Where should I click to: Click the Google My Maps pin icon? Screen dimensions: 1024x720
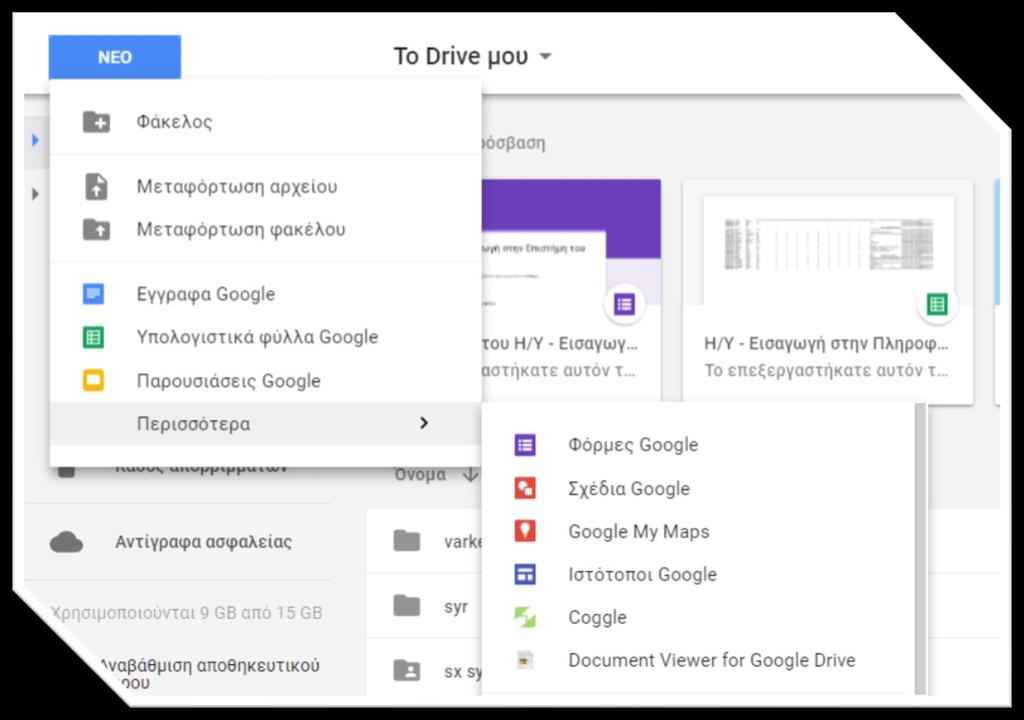tap(525, 531)
